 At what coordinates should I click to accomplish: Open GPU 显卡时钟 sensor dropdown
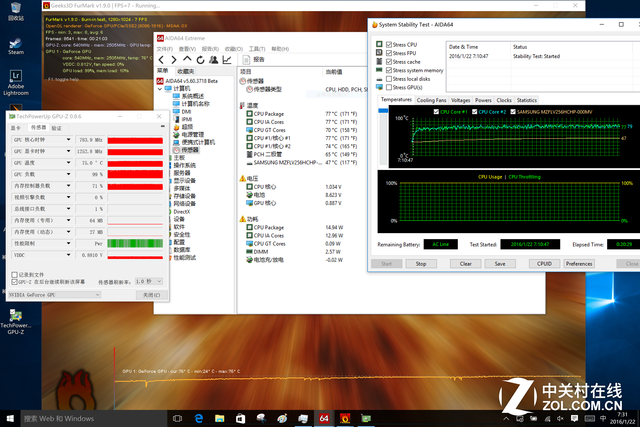coord(68,151)
